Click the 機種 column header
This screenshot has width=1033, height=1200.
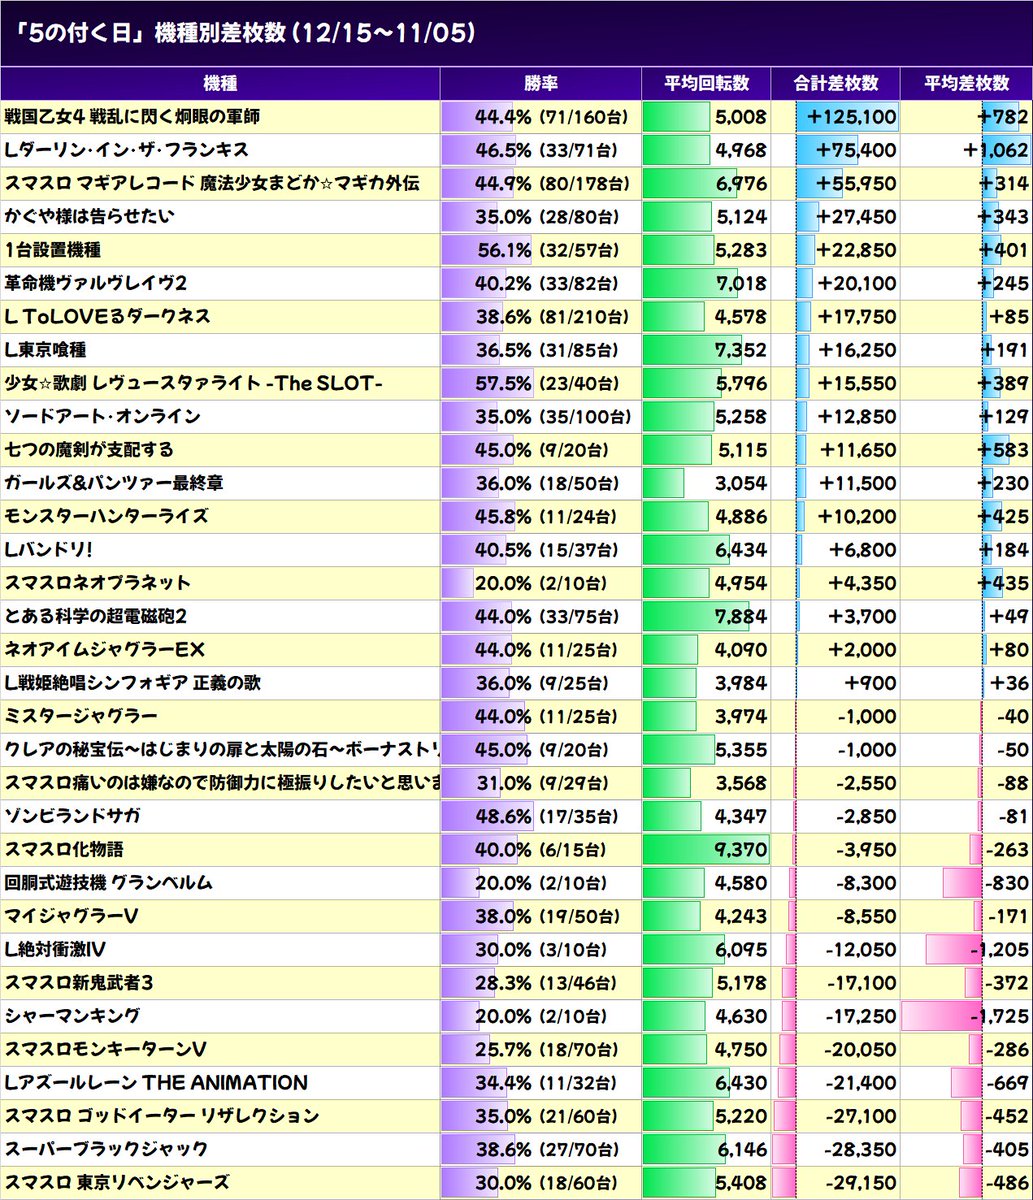[220, 84]
